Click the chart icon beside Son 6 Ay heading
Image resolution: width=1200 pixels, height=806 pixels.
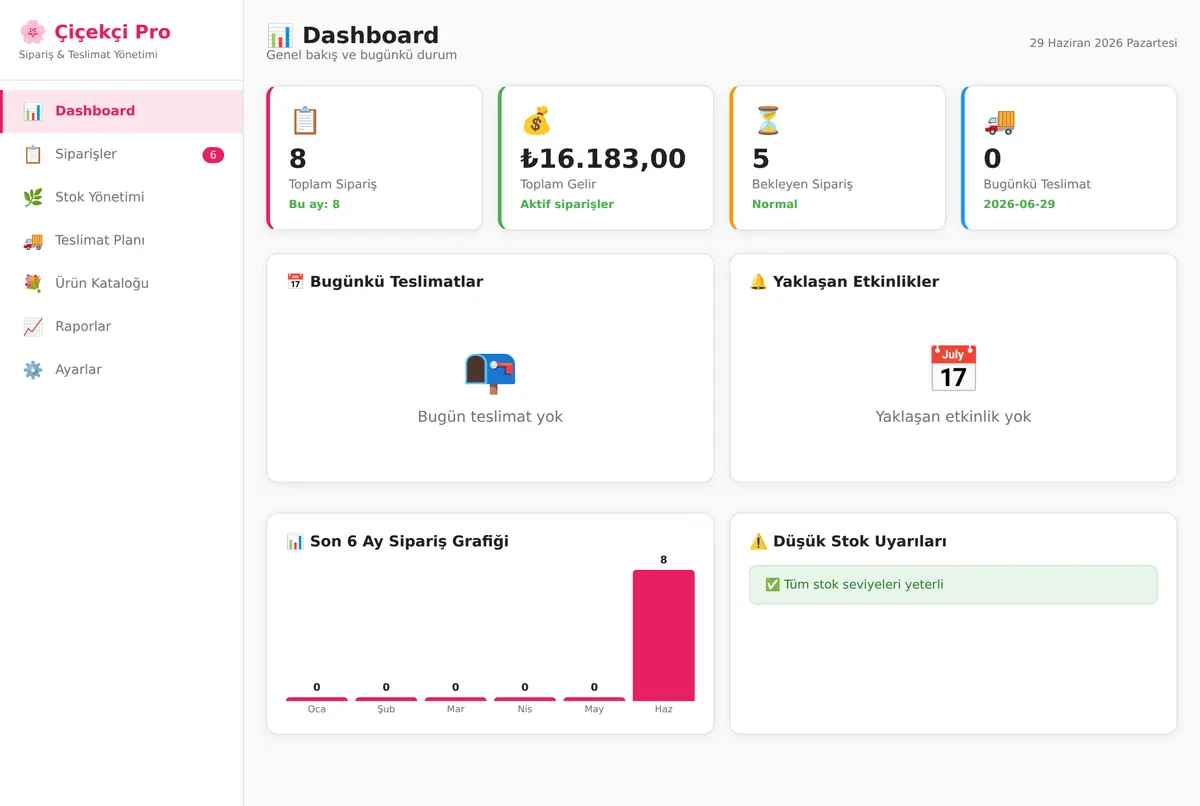pos(295,541)
